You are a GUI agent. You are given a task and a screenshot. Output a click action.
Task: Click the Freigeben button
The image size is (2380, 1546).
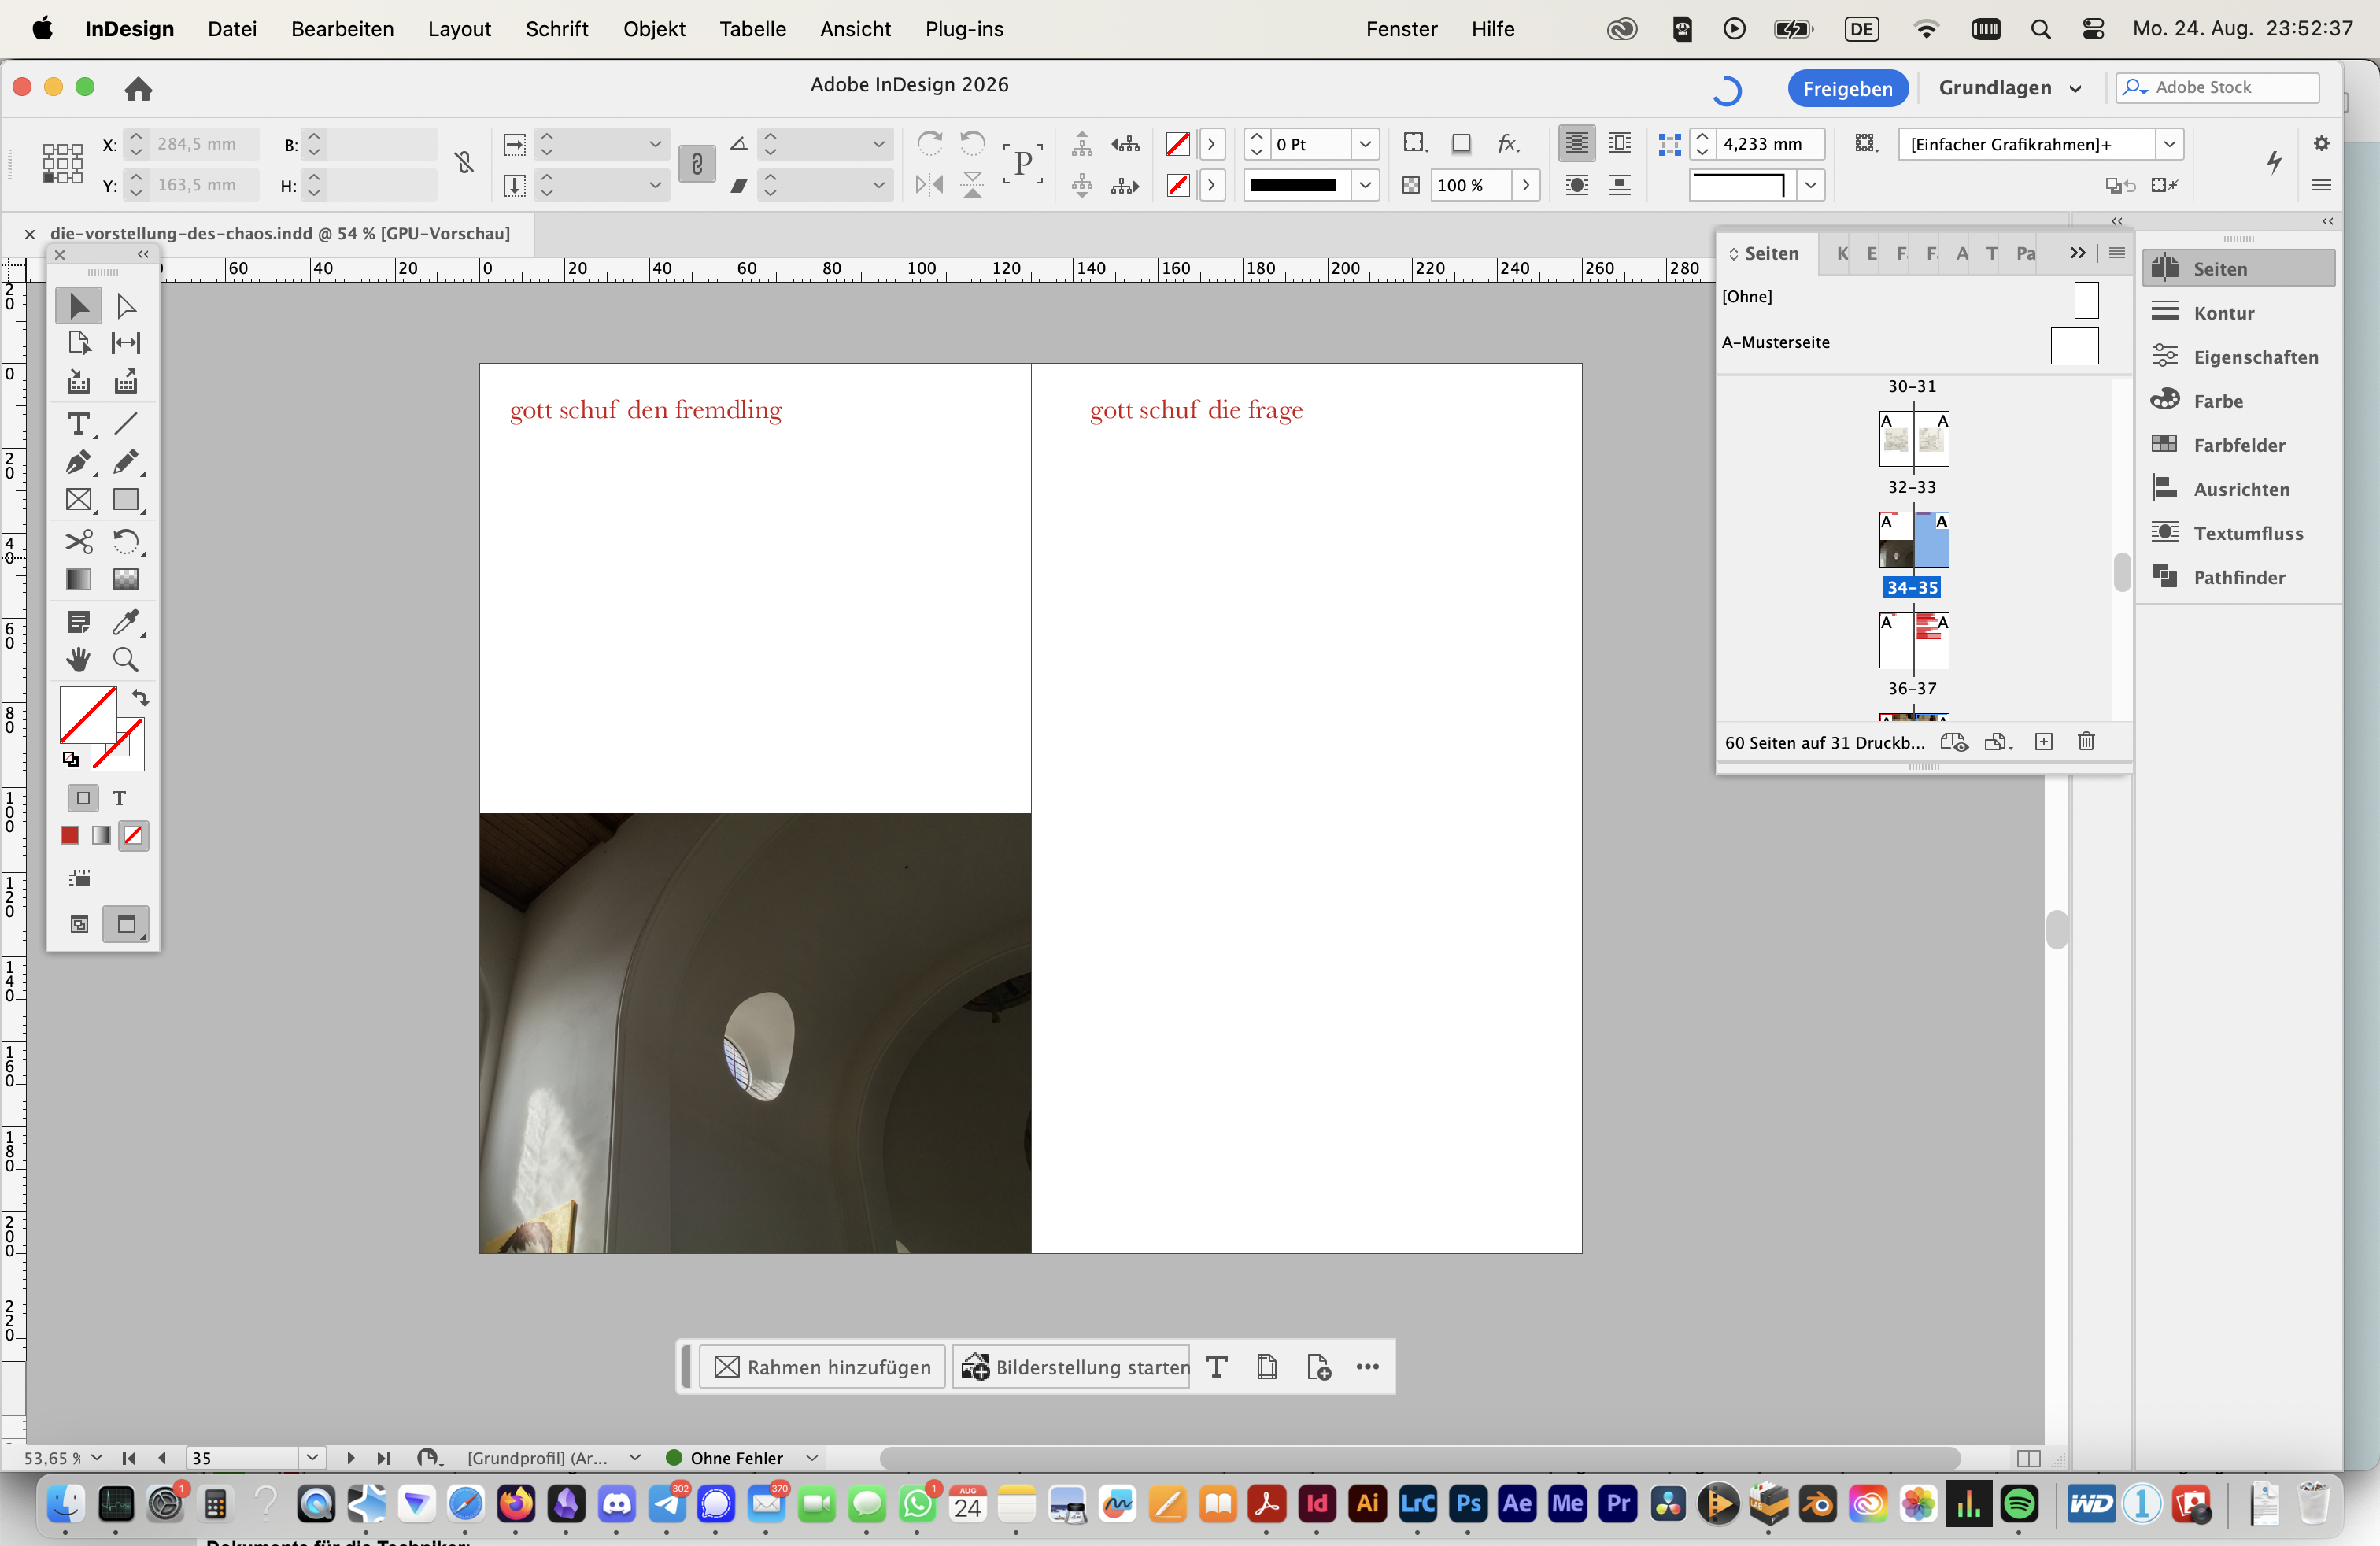coord(1847,88)
